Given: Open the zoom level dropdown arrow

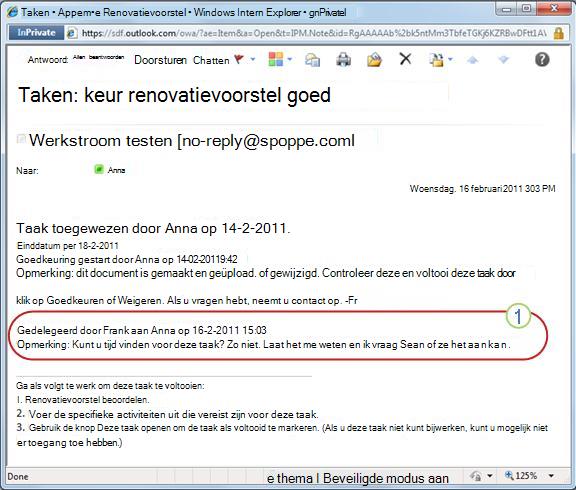Looking at the screenshot, I should pyautogui.click(x=551, y=476).
